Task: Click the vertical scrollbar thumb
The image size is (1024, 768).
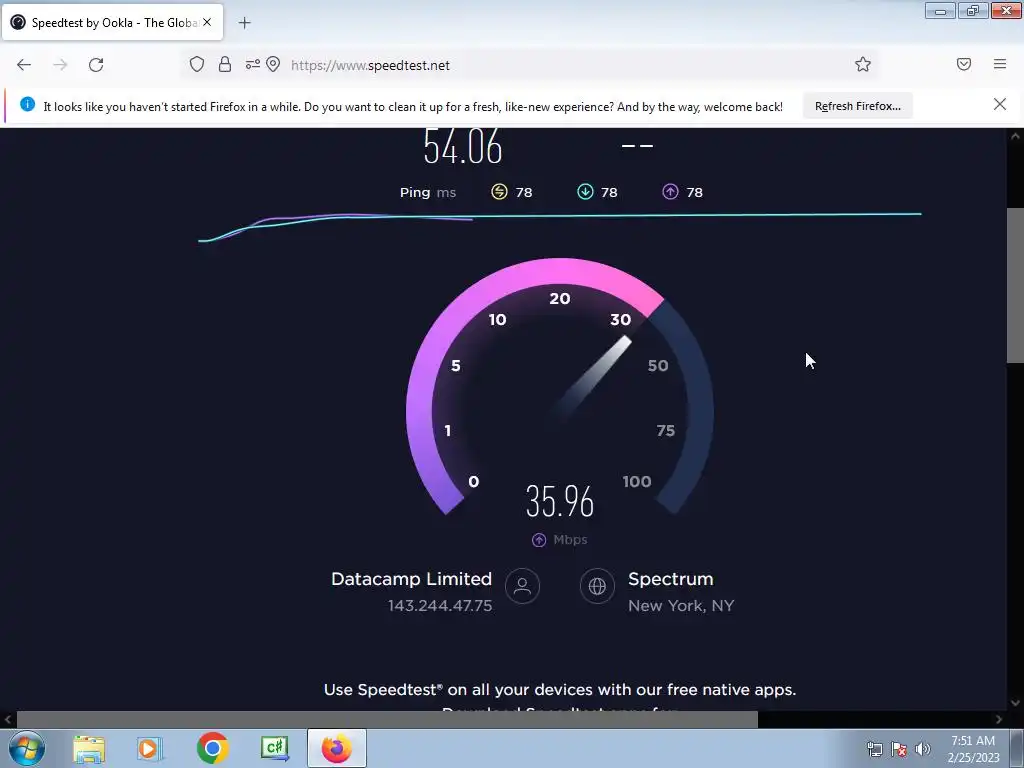Action: coord(1015,285)
